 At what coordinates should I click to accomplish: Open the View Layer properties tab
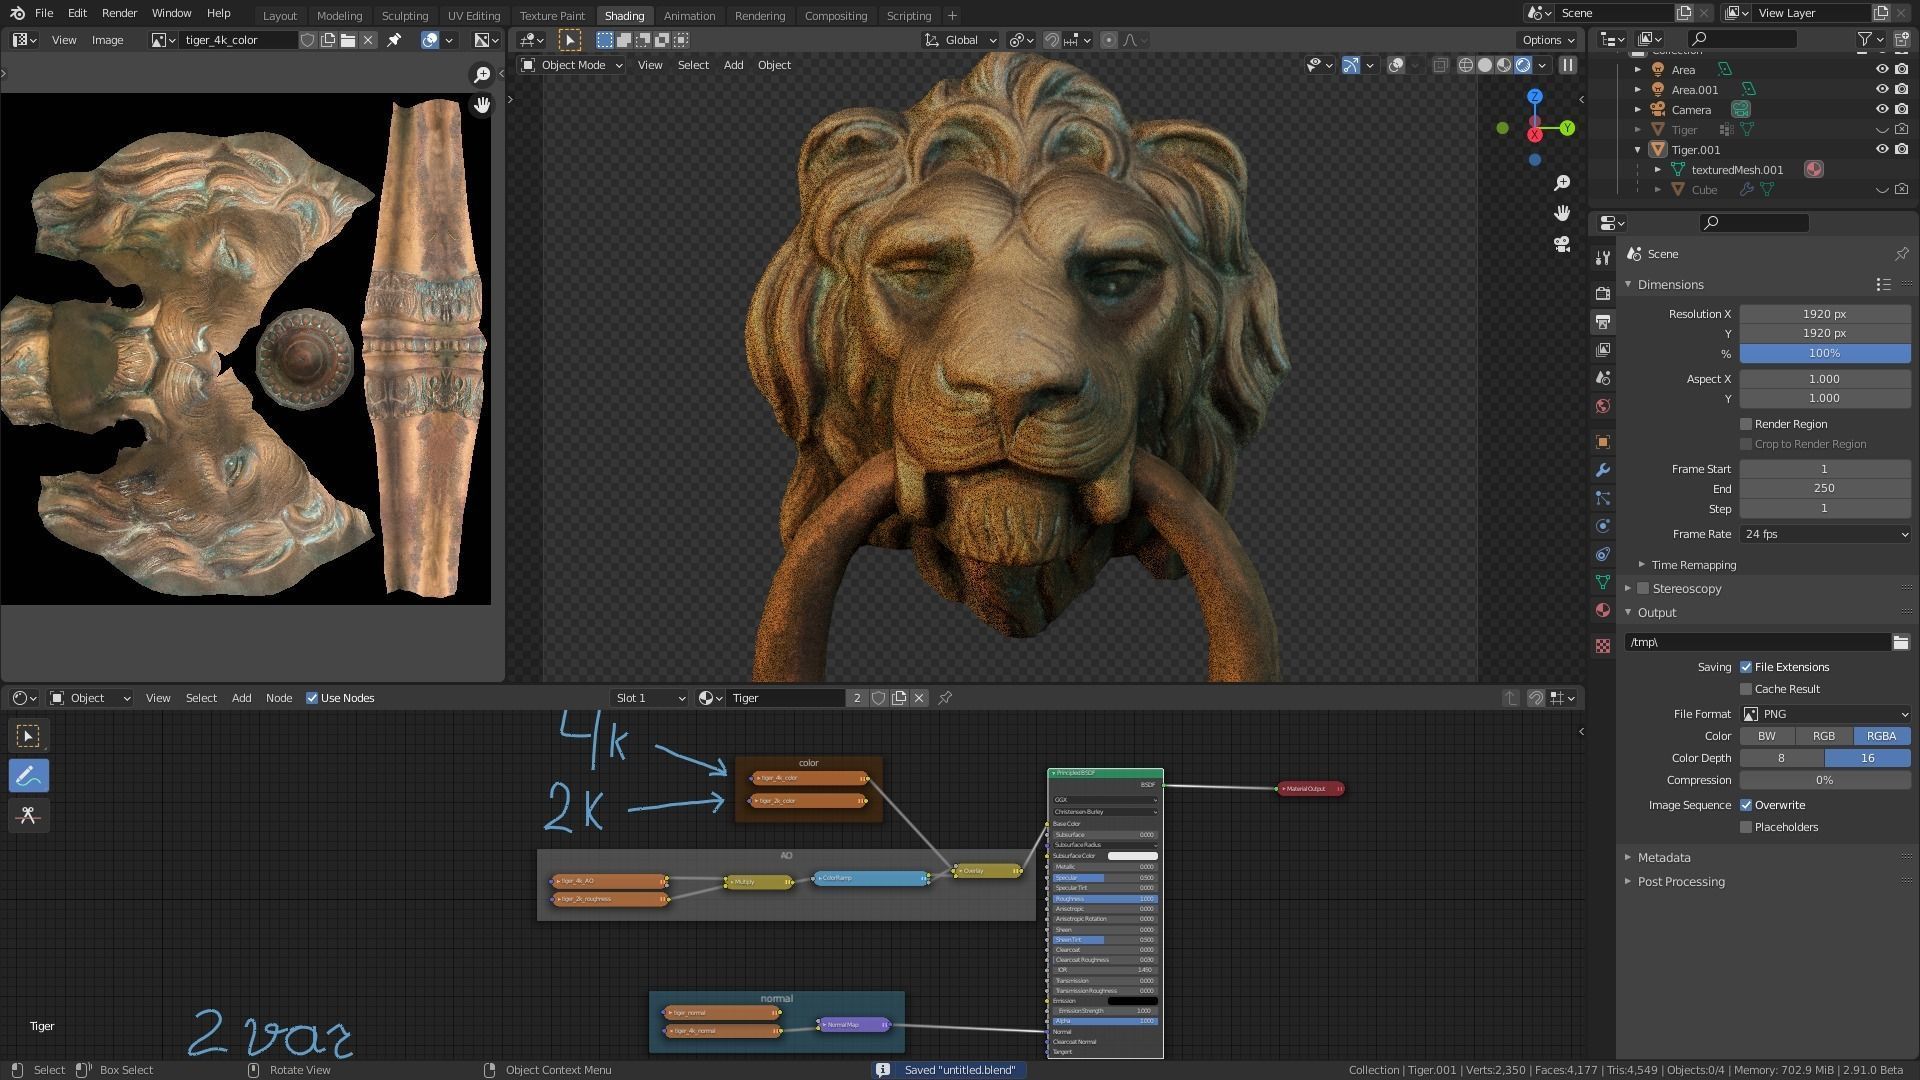tap(1603, 350)
